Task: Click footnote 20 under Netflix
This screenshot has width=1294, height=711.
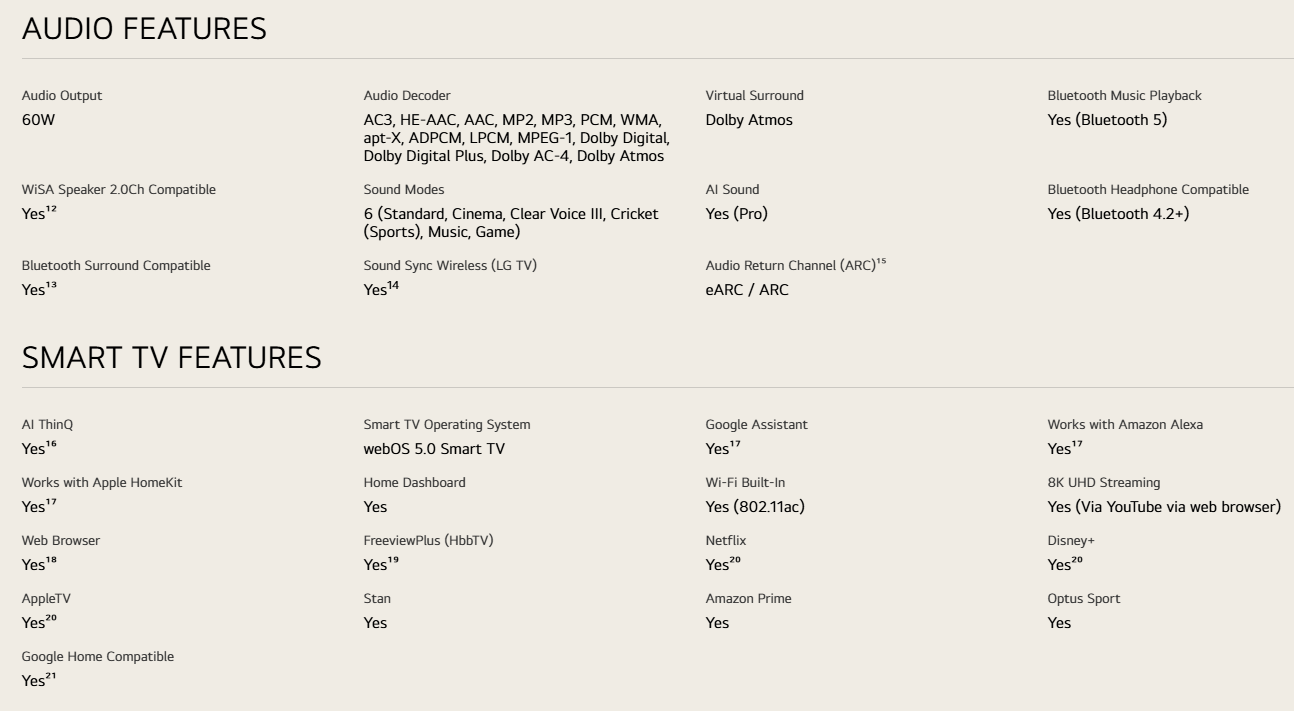Action: coord(735,559)
